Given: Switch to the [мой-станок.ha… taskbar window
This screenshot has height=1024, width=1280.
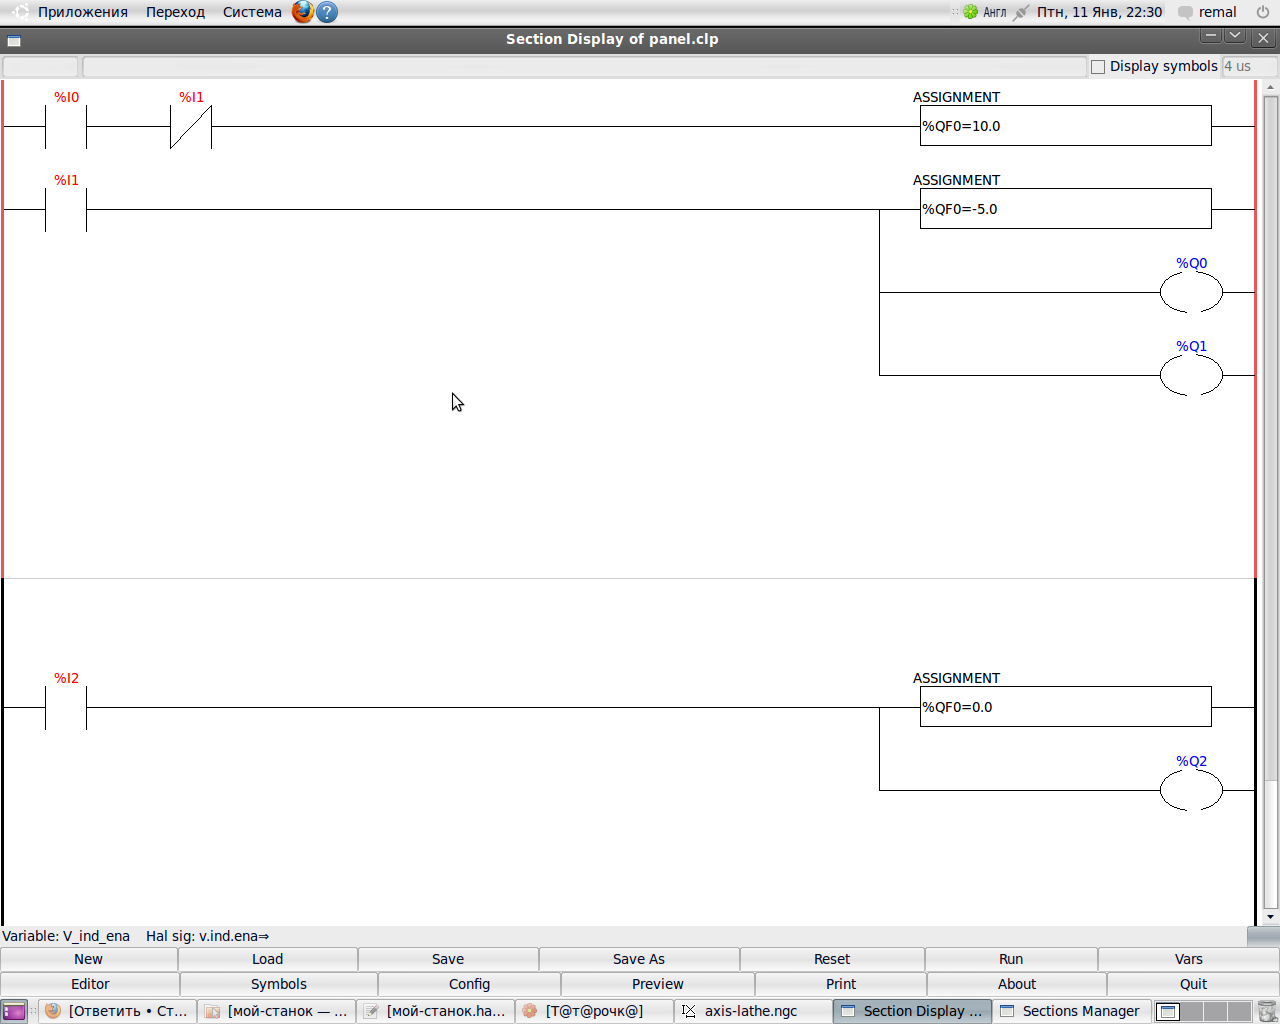Looking at the screenshot, I should [436, 1011].
